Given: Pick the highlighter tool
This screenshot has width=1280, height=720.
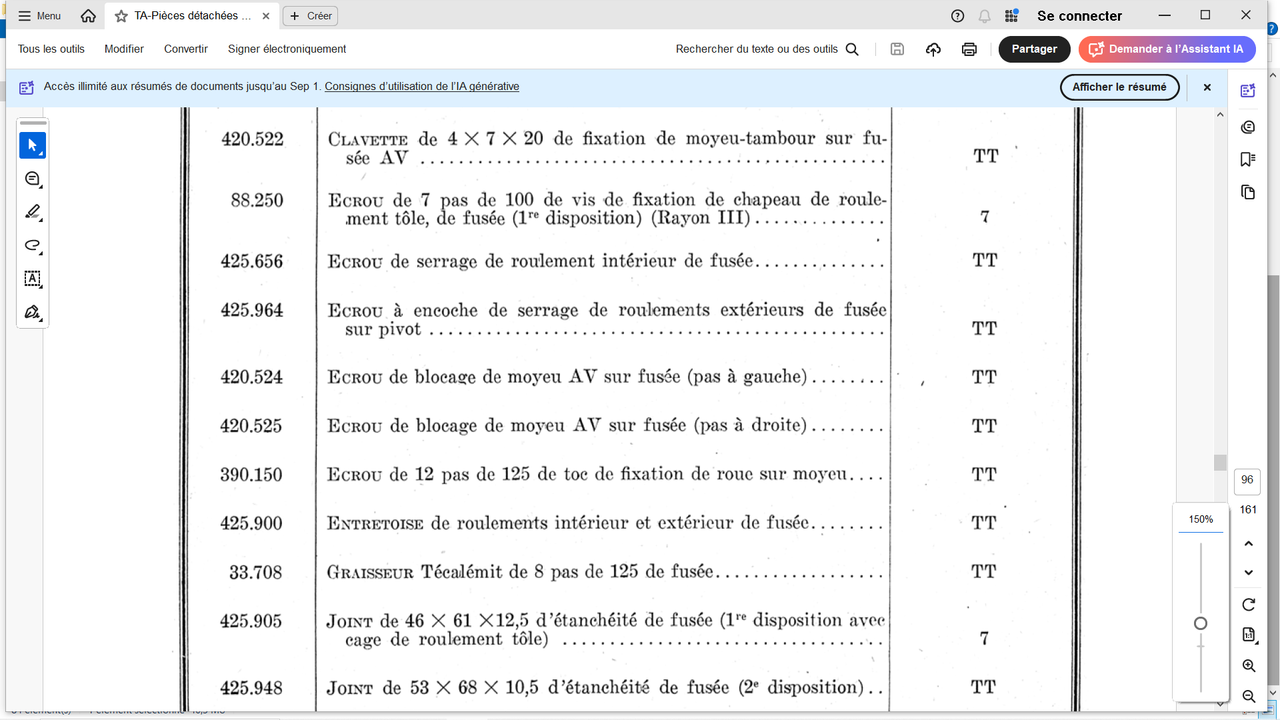Looking at the screenshot, I should (32, 212).
